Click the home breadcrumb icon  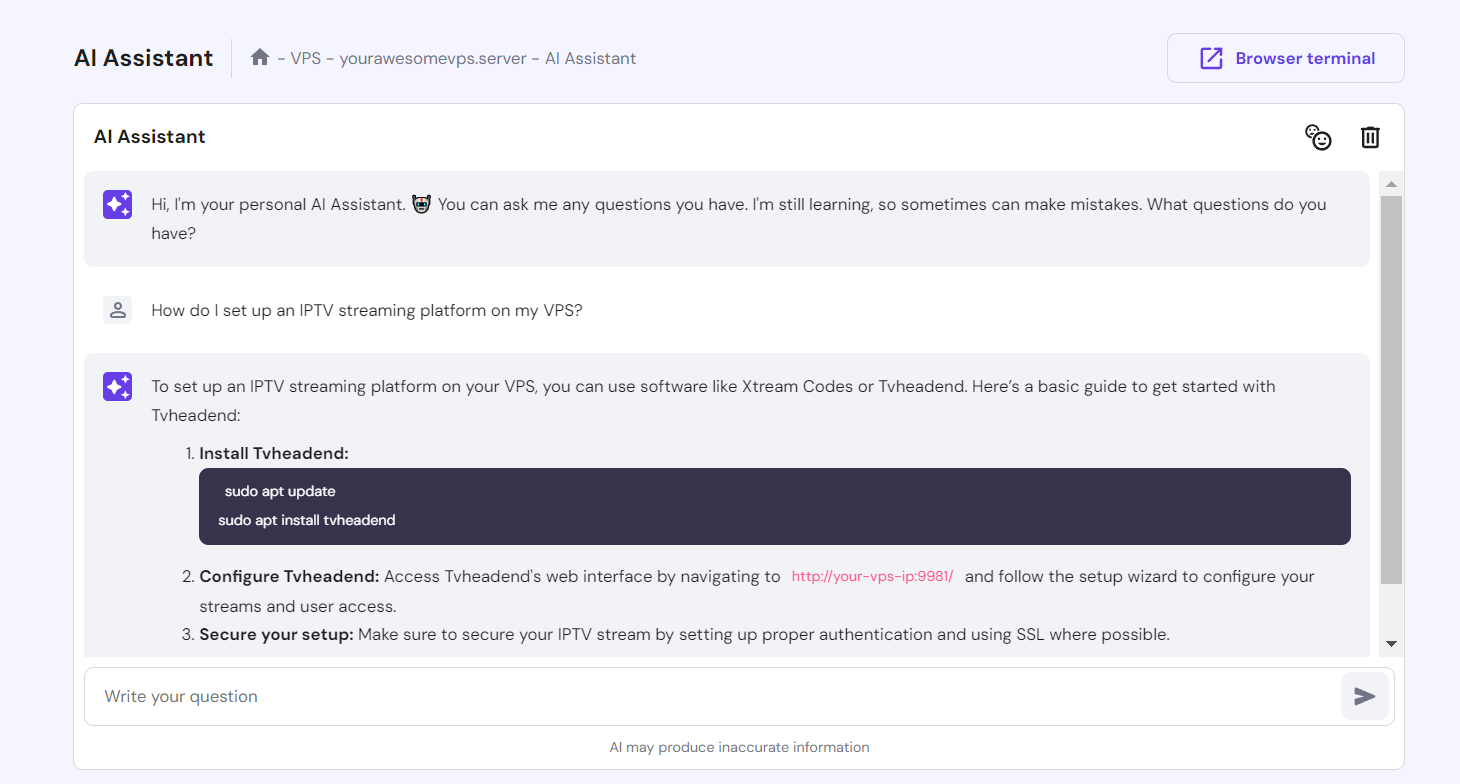260,58
